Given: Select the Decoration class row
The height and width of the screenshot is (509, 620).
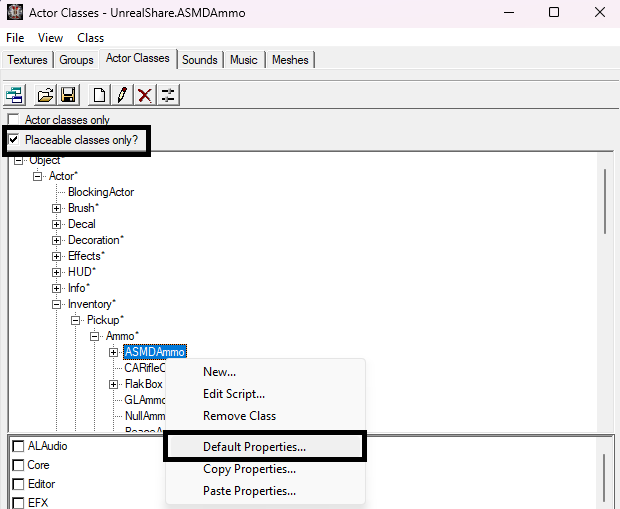Looking at the screenshot, I should click(x=96, y=240).
